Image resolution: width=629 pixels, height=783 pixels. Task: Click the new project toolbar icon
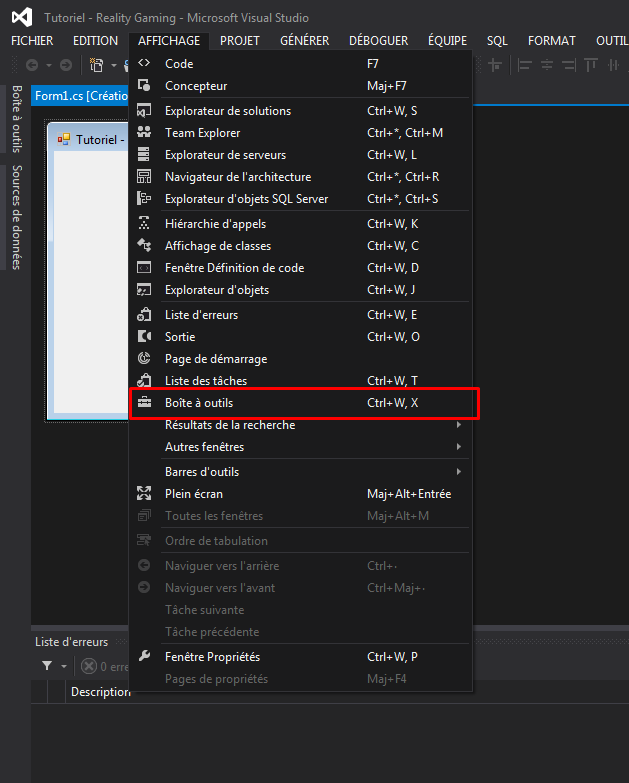tap(96, 65)
